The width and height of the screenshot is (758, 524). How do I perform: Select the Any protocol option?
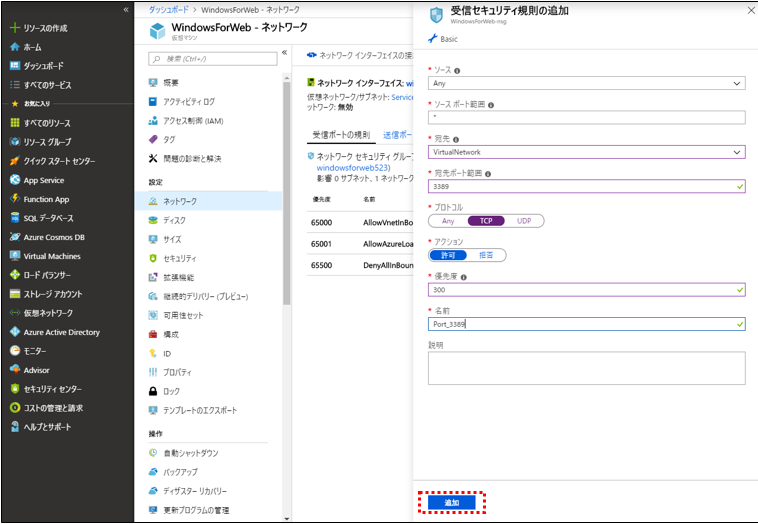point(448,221)
